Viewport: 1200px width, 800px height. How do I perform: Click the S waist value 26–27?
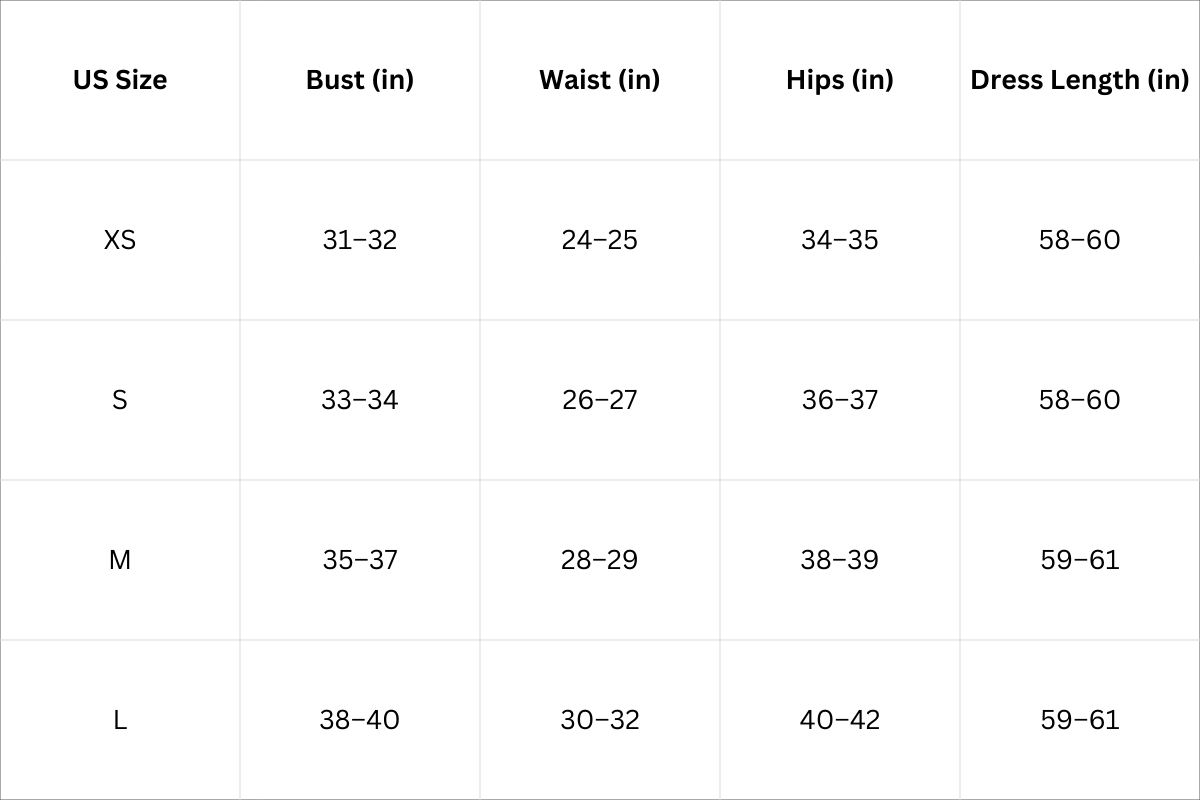[x=600, y=400]
